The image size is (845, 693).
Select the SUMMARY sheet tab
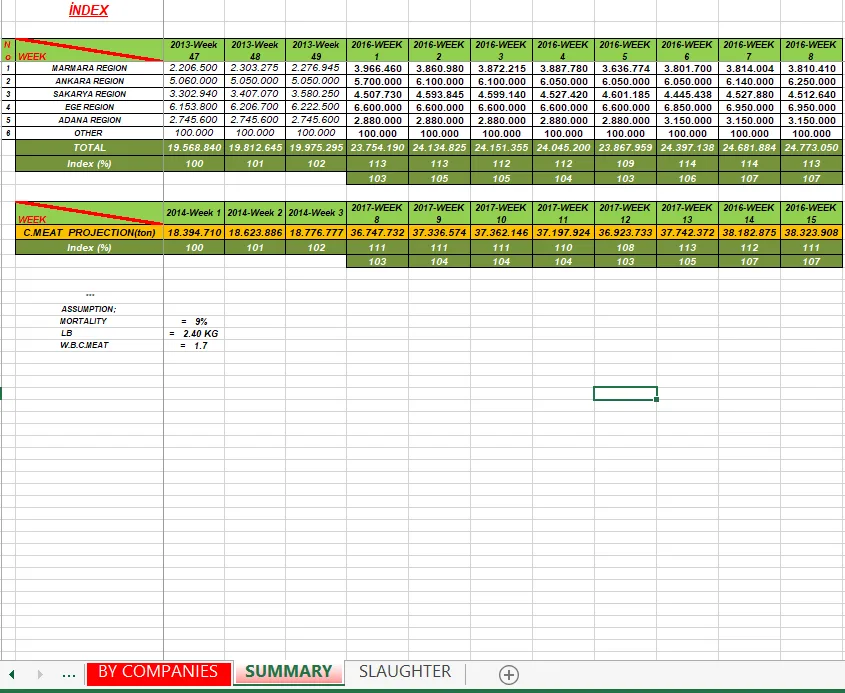pos(288,672)
